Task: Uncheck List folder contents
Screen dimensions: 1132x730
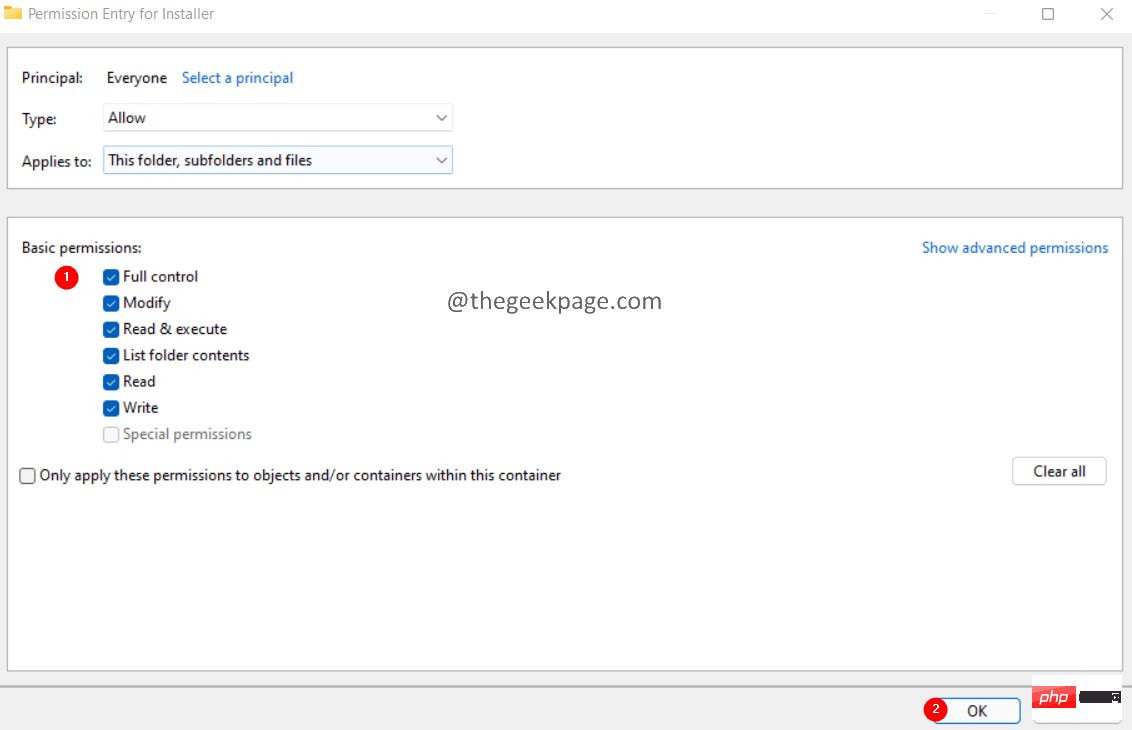Action: 111,356
